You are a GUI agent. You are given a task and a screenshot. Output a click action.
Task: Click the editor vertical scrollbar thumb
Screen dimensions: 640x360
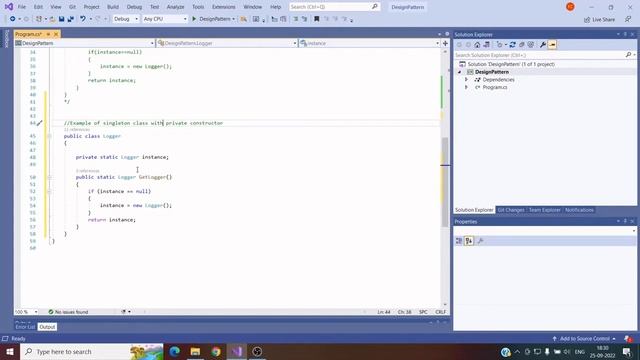click(445, 182)
